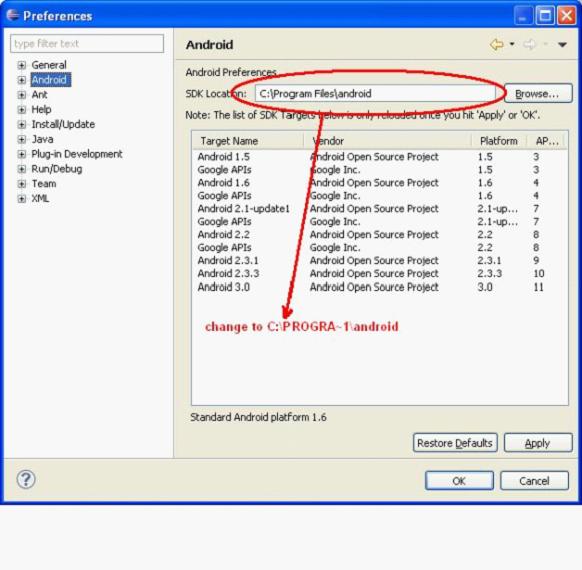582x570 pixels.
Task: Select Google APIs row with platform 1.6
Action: click(x=380, y=196)
